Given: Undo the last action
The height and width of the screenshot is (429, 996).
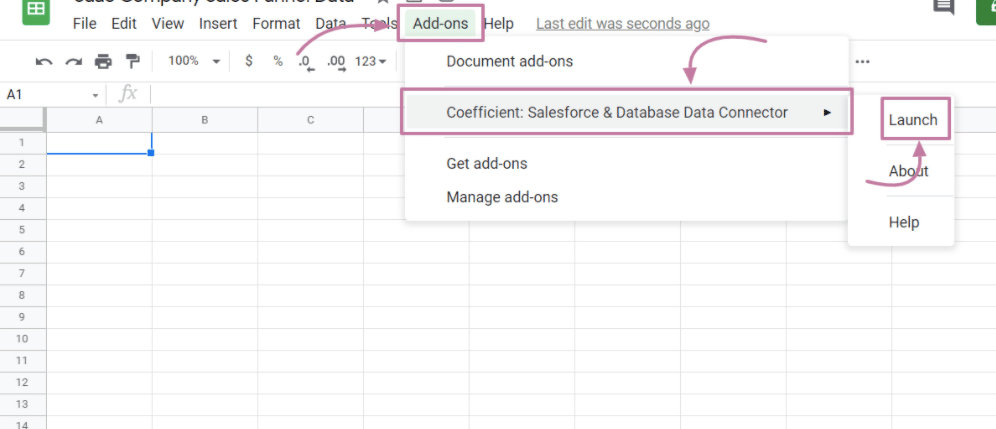Looking at the screenshot, I should 44,62.
